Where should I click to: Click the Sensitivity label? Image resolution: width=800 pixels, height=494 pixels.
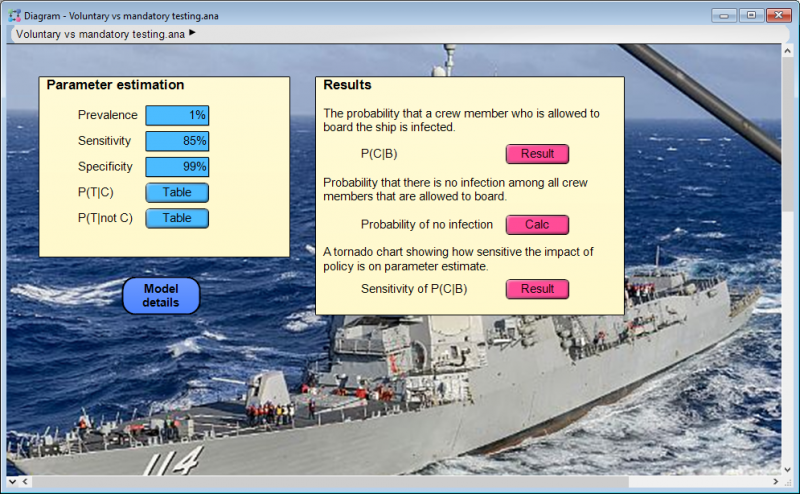pos(105,140)
